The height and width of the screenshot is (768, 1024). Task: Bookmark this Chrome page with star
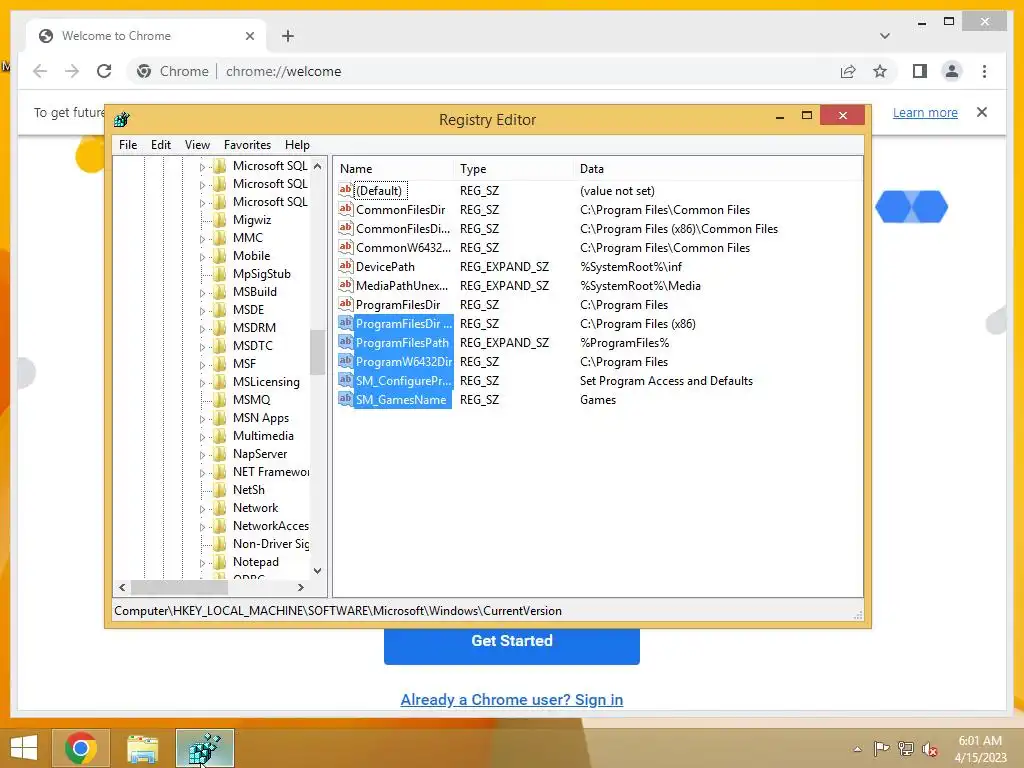[x=880, y=71]
